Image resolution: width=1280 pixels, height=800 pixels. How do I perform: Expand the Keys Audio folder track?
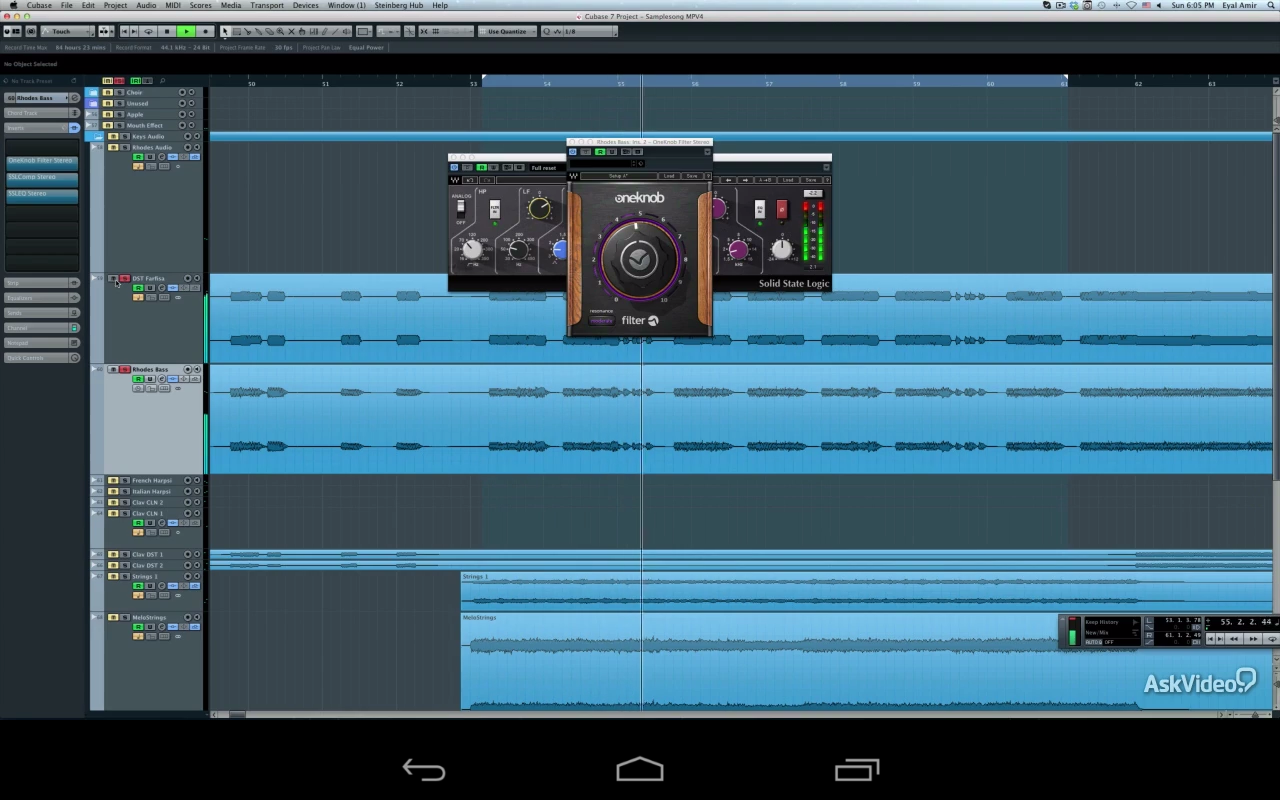click(x=97, y=137)
